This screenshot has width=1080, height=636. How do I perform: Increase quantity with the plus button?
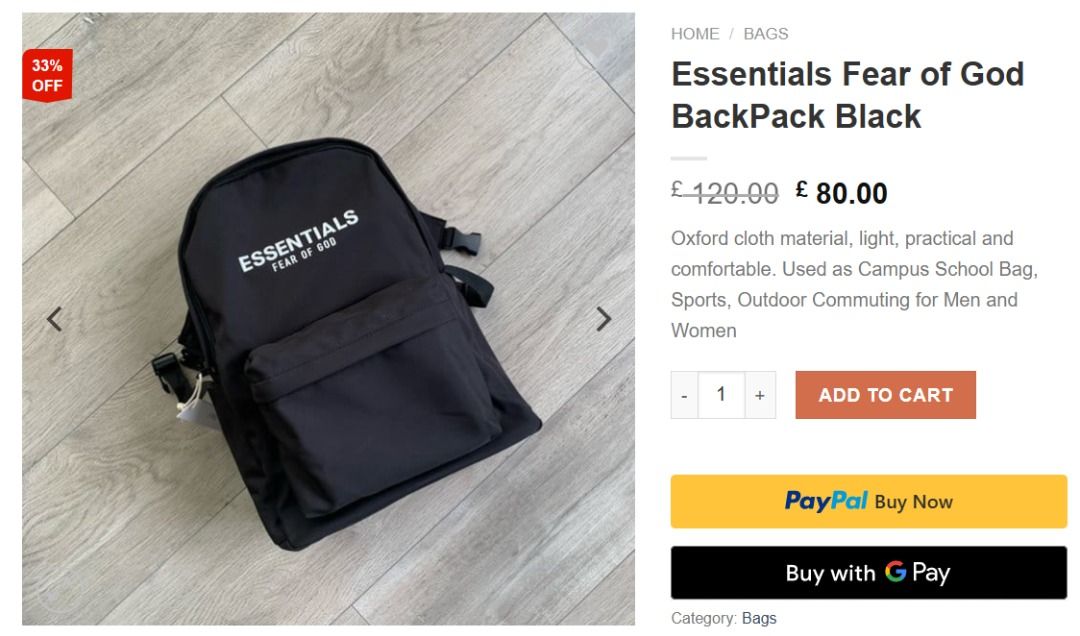760,395
